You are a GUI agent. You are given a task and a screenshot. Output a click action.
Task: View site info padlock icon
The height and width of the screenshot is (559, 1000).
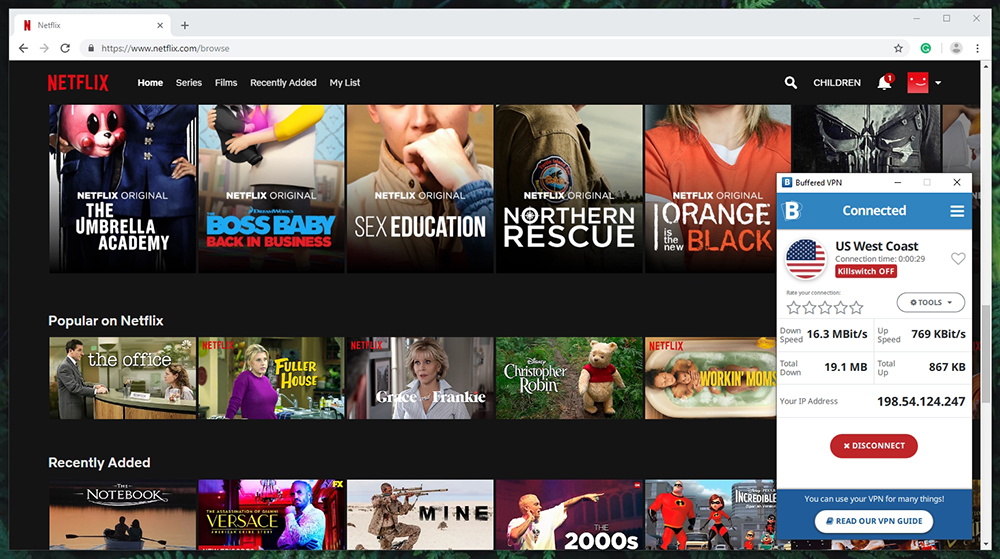tap(91, 48)
